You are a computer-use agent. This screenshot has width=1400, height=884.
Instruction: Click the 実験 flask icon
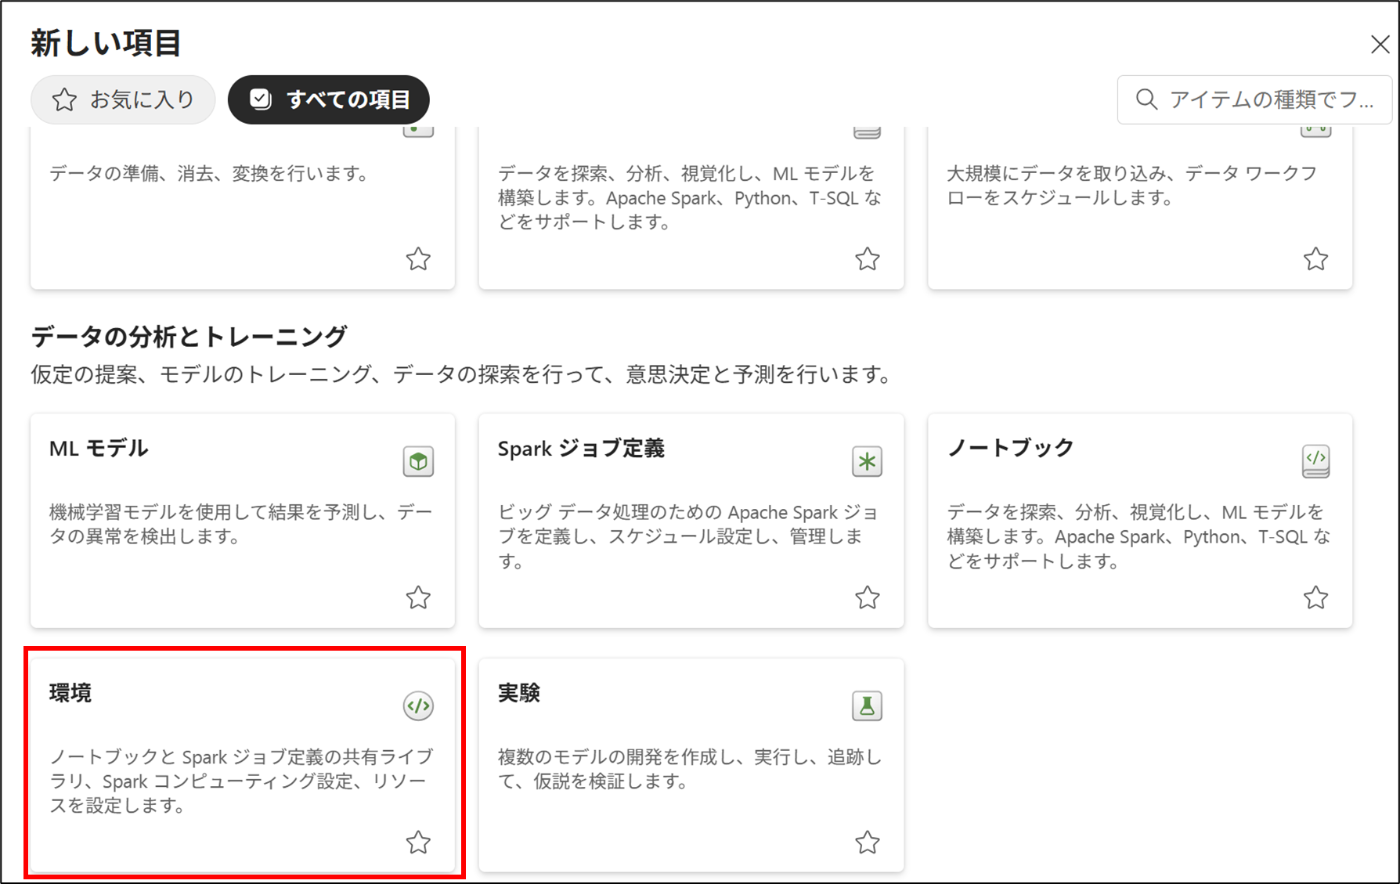coord(867,705)
